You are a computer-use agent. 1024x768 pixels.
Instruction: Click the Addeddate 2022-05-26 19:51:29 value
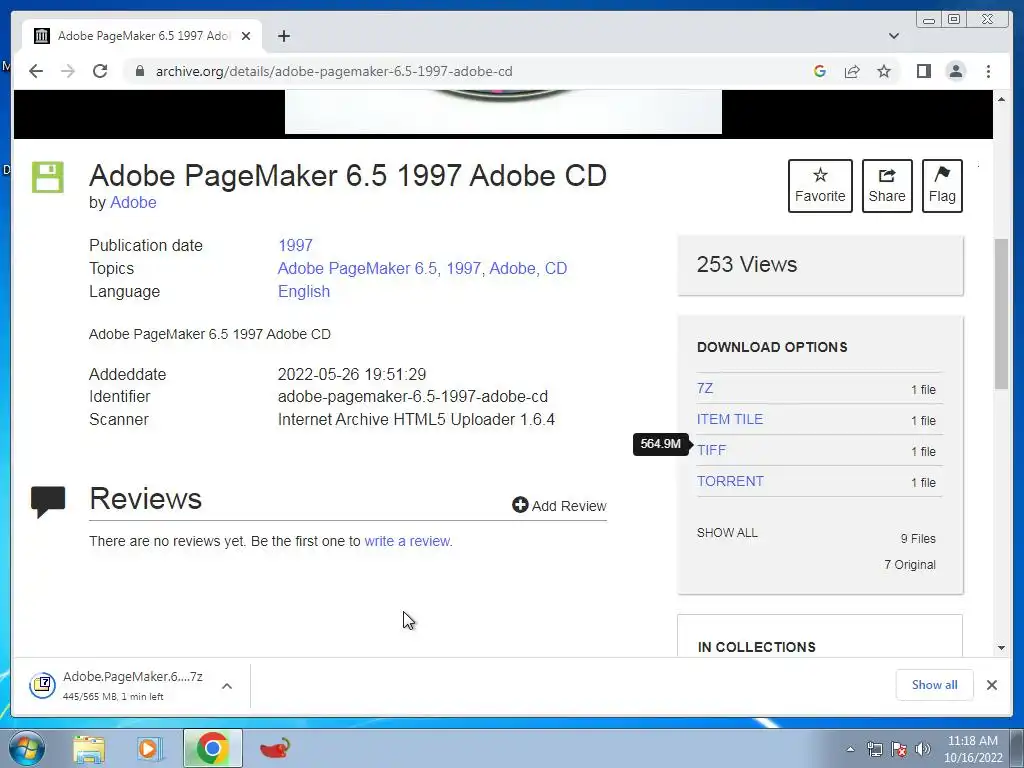(352, 374)
